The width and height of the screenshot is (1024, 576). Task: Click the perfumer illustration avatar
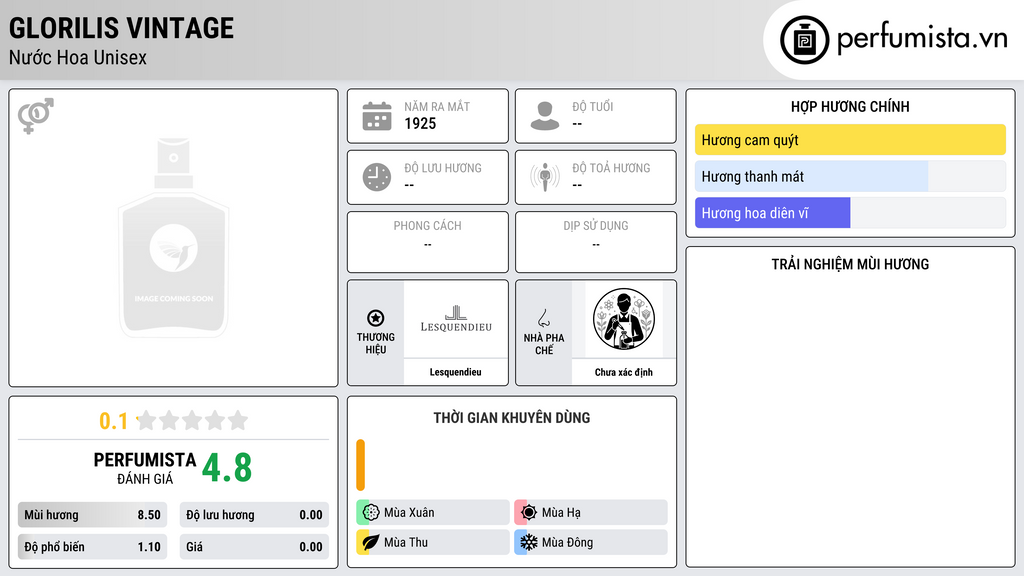[624, 319]
